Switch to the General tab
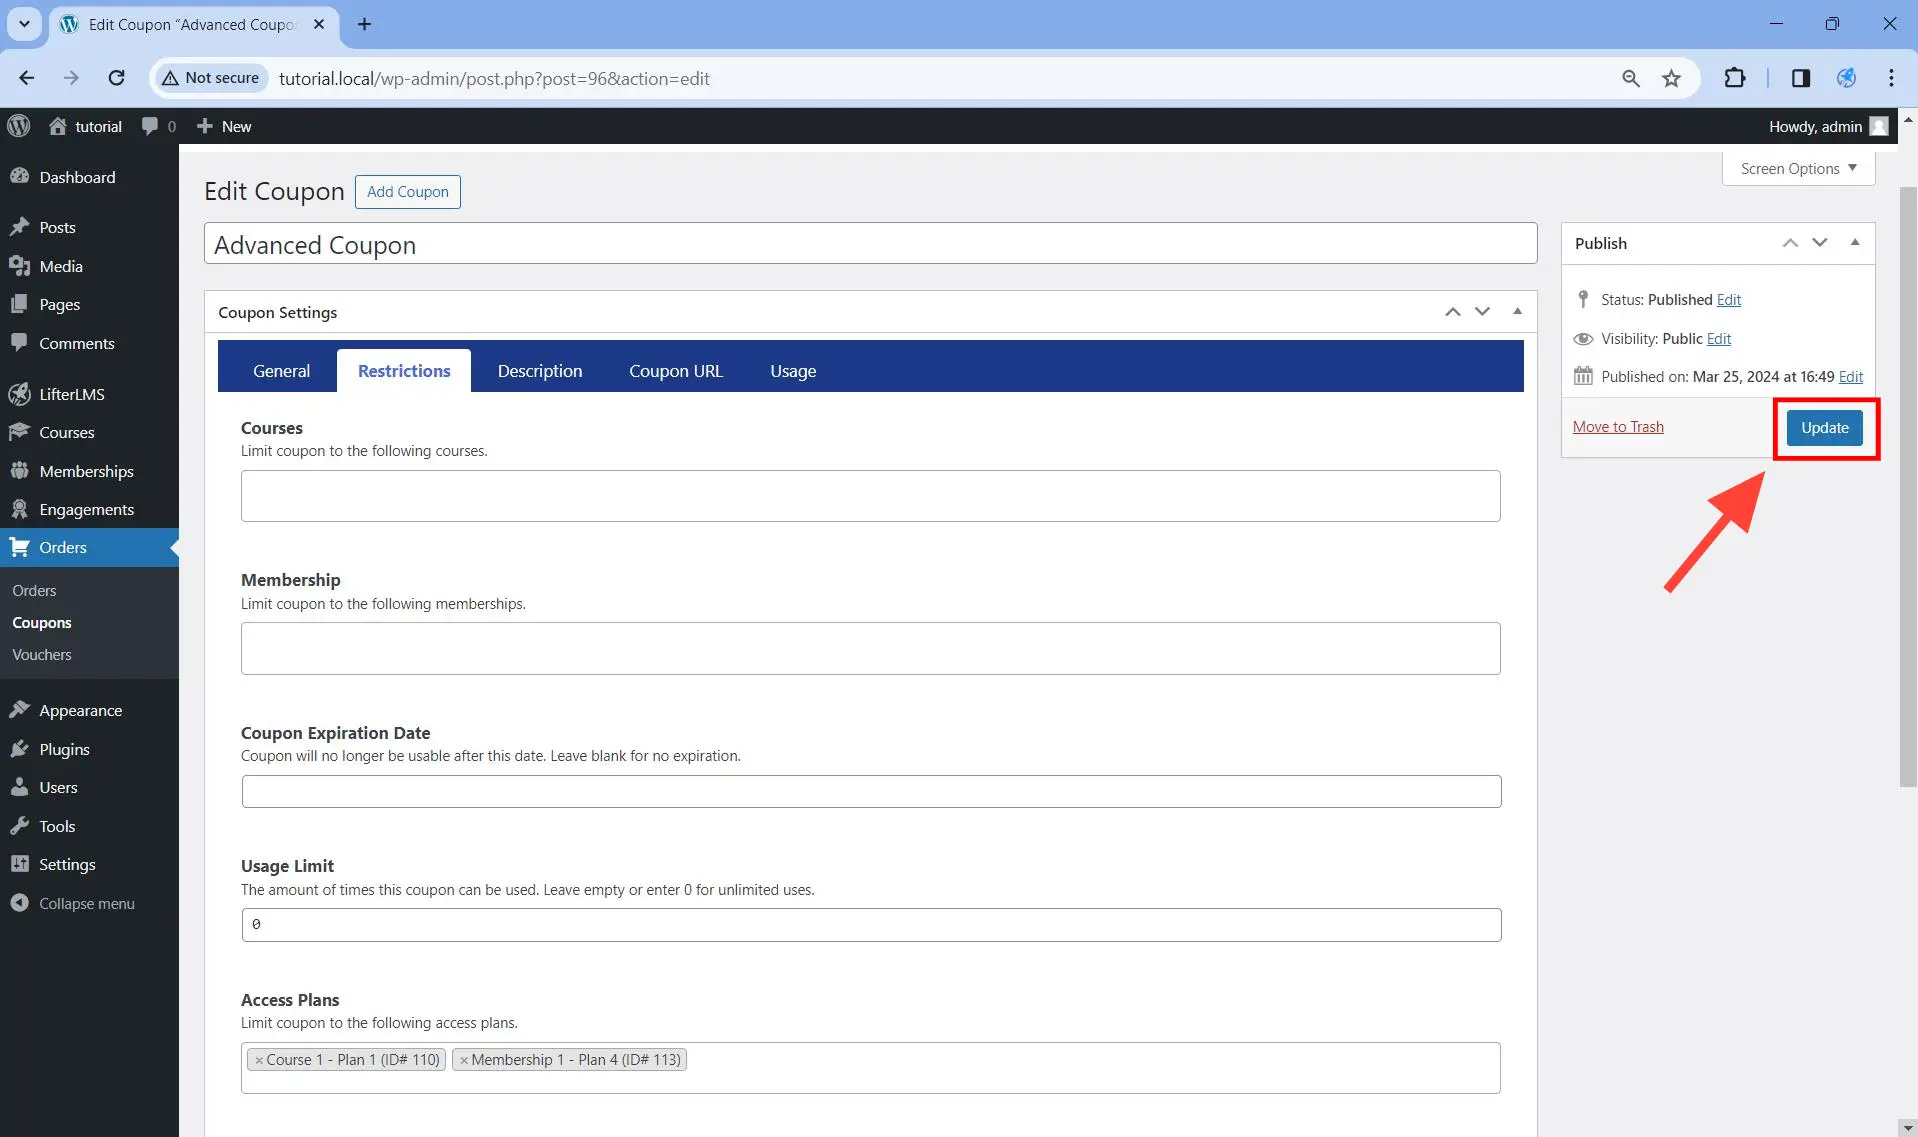The image size is (1918, 1137). (281, 371)
